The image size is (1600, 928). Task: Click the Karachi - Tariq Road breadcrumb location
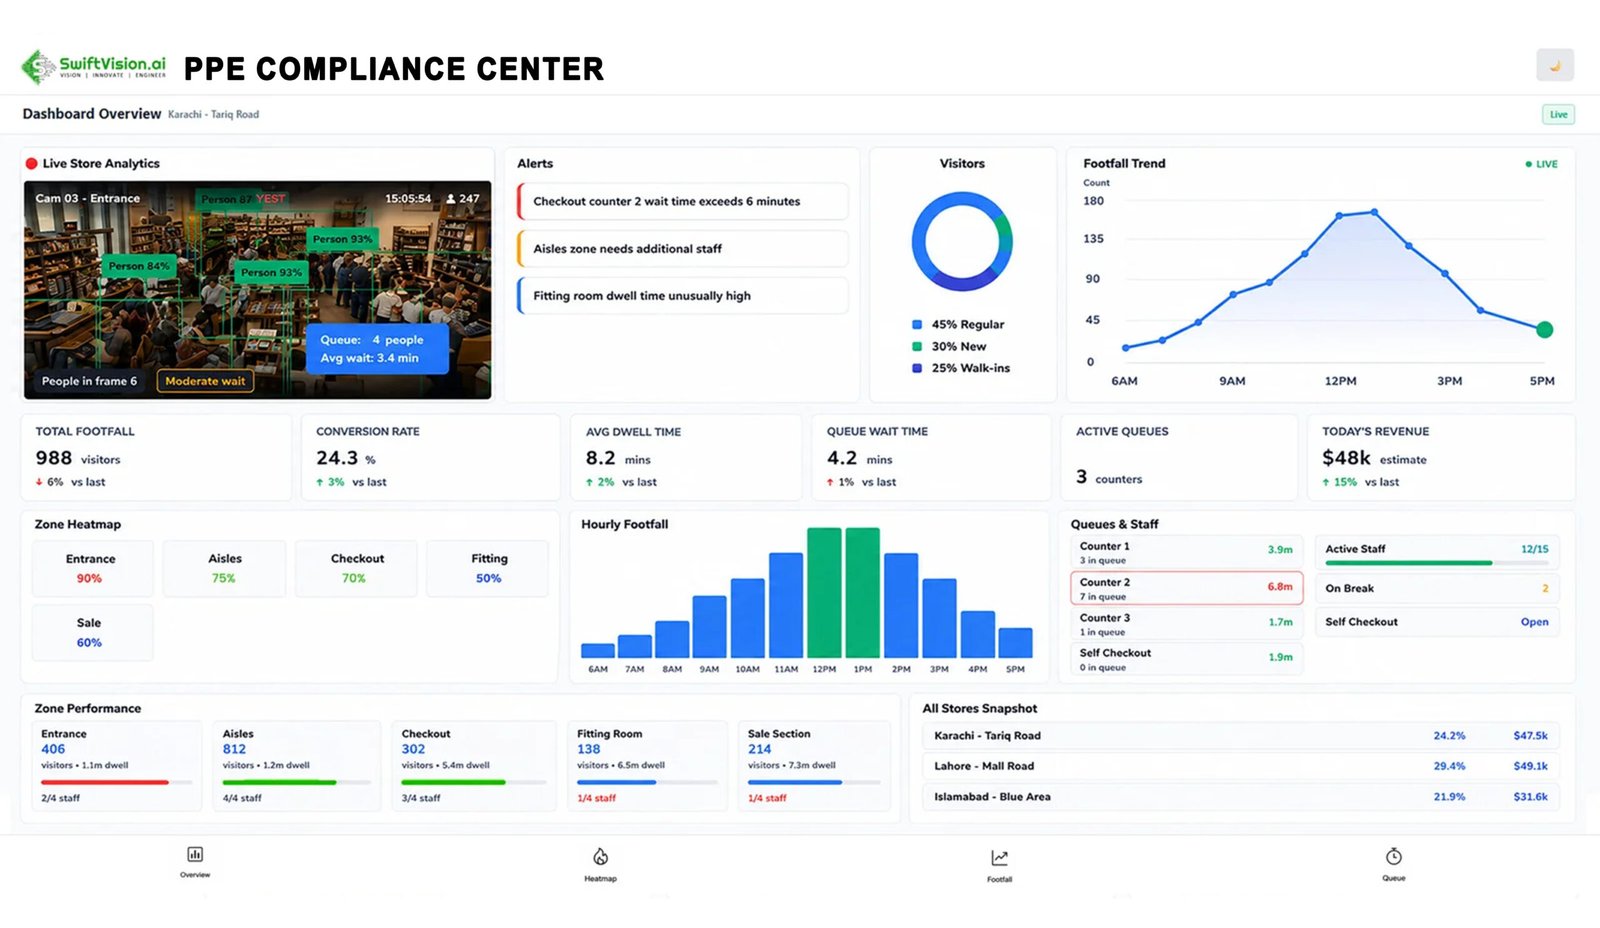tap(213, 115)
